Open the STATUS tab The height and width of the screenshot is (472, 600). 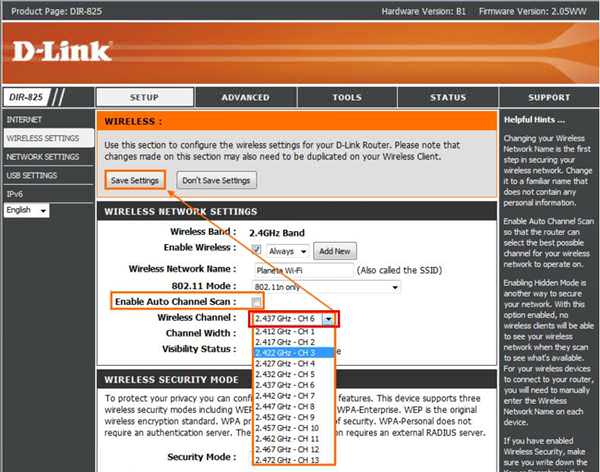coord(448,97)
